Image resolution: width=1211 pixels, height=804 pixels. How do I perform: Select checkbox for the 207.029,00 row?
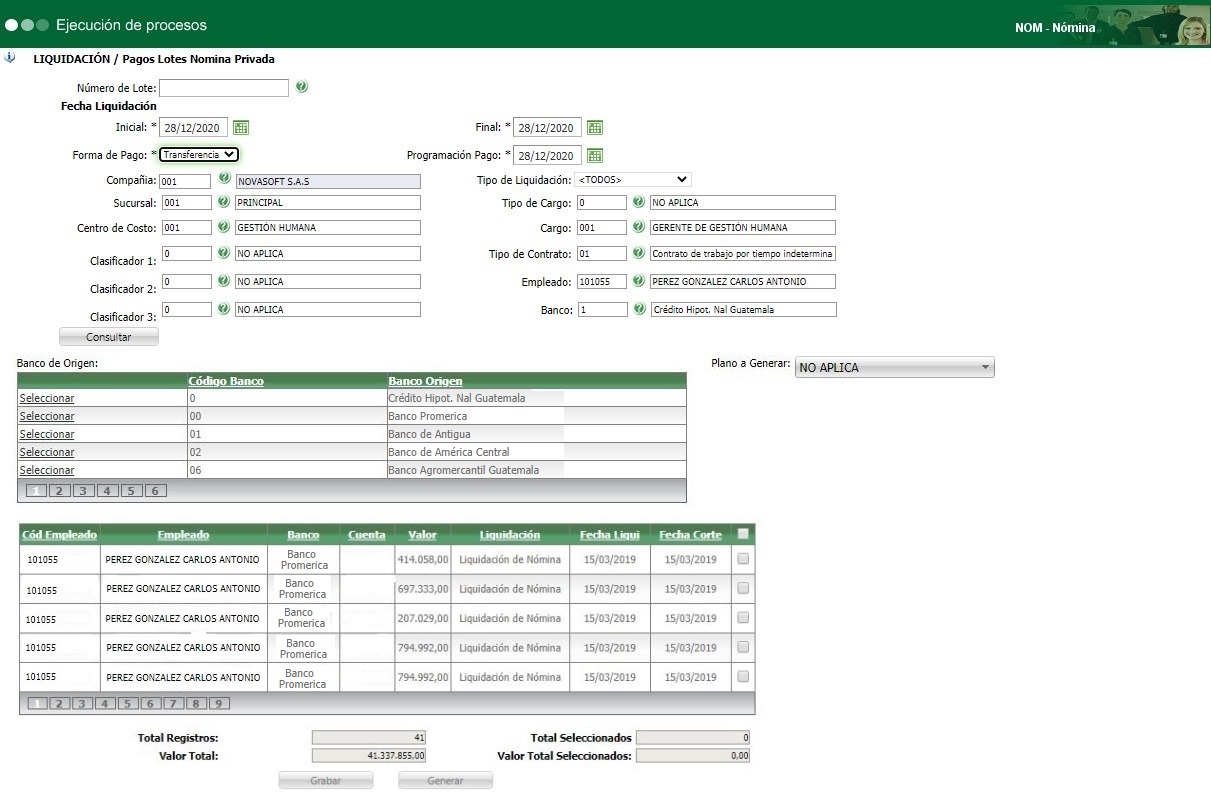[743, 618]
